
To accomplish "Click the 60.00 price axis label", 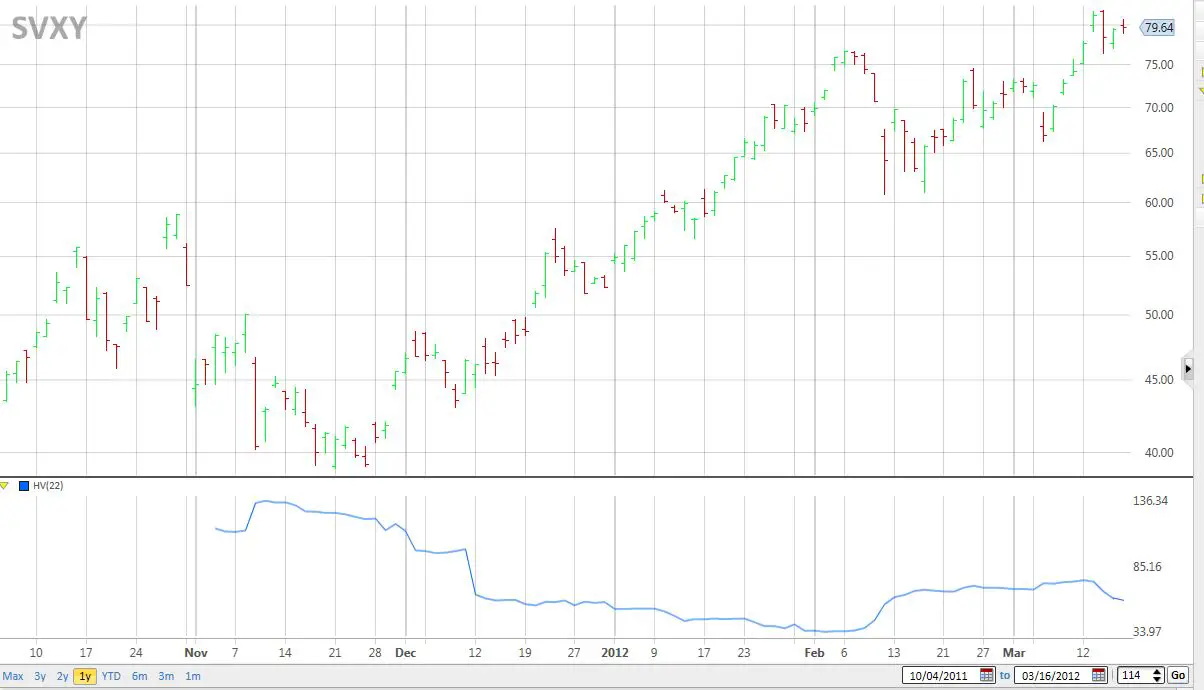I will point(1160,203).
